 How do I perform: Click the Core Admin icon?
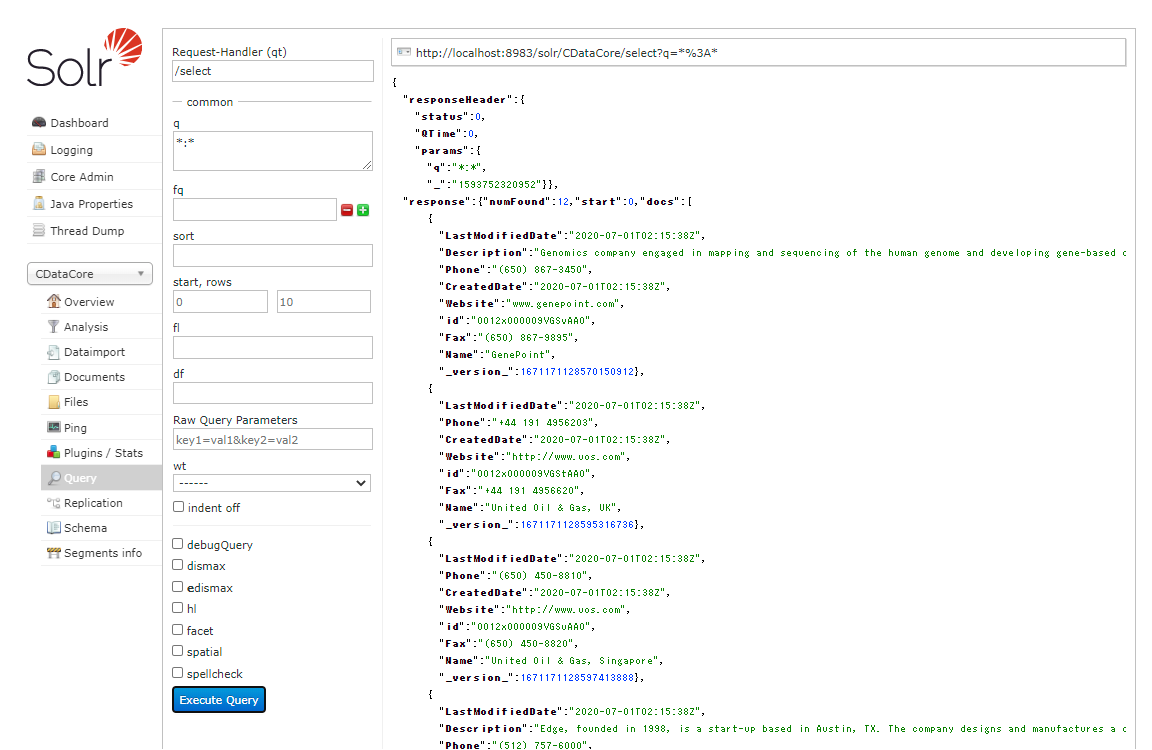click(x=39, y=177)
